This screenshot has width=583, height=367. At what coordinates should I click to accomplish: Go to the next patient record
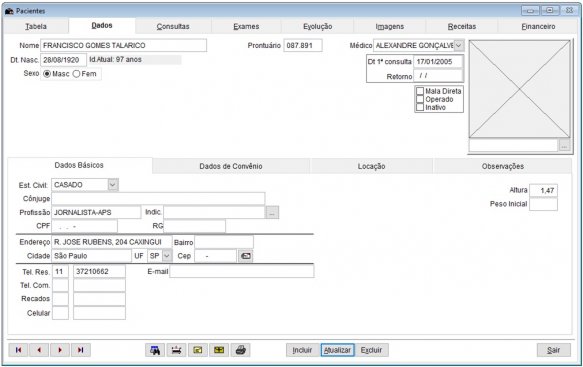(x=60, y=350)
